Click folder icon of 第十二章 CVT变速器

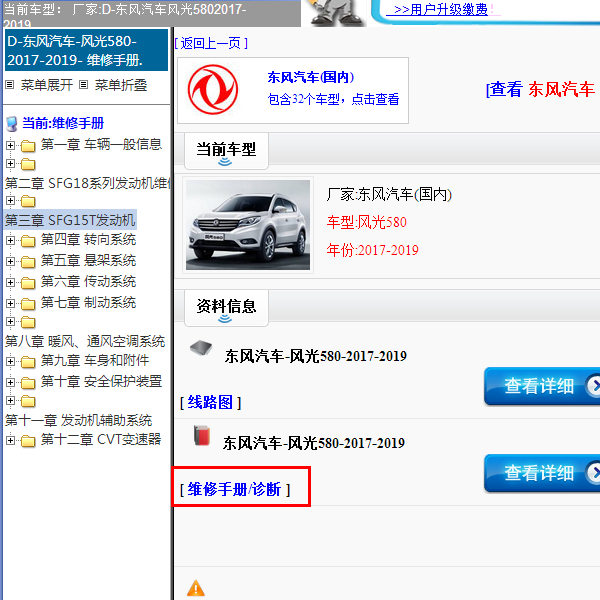(28, 441)
